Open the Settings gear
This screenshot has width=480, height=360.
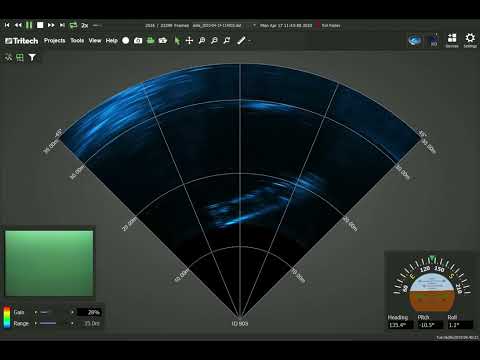(470, 40)
